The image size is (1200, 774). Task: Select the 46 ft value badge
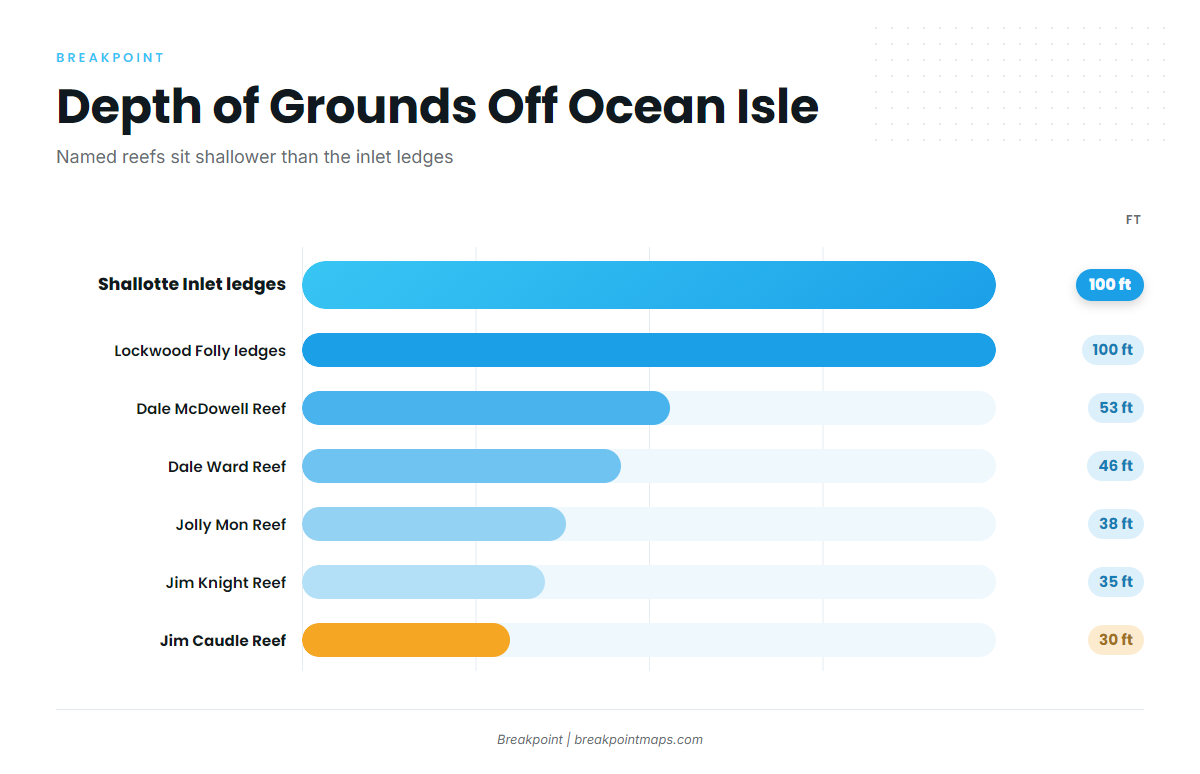[x=1116, y=466]
